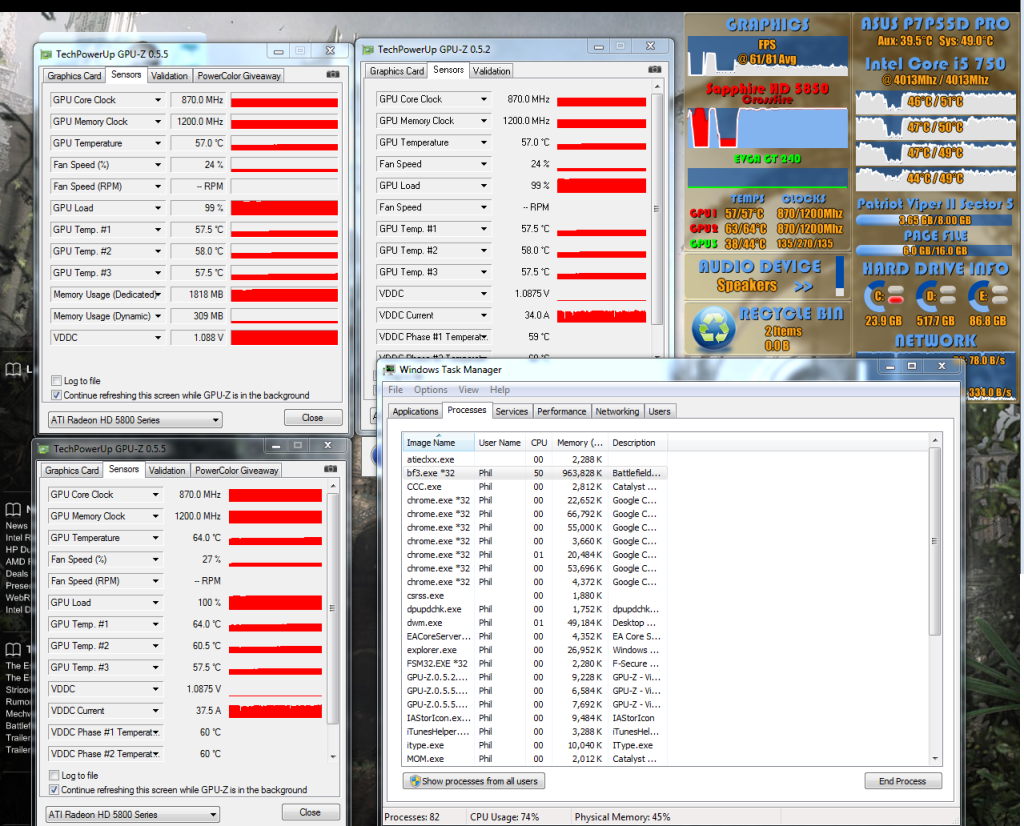Click Close button in upper GPU-Z 0.5.5 window

[313, 418]
